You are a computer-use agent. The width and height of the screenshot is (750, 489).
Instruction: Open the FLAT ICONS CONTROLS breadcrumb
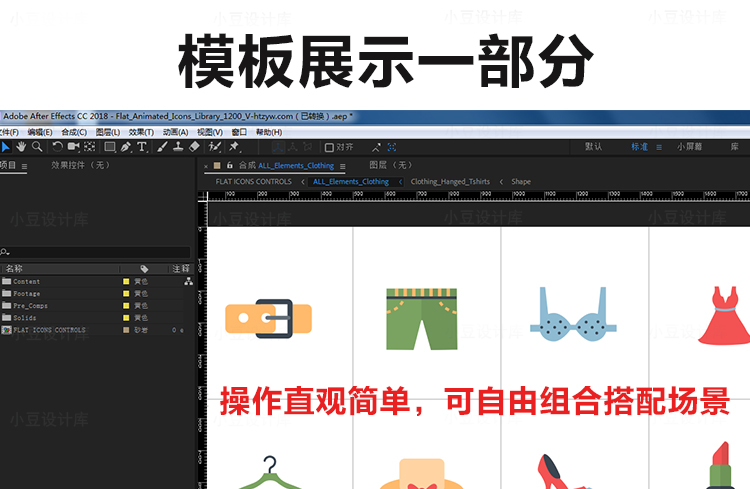click(254, 182)
